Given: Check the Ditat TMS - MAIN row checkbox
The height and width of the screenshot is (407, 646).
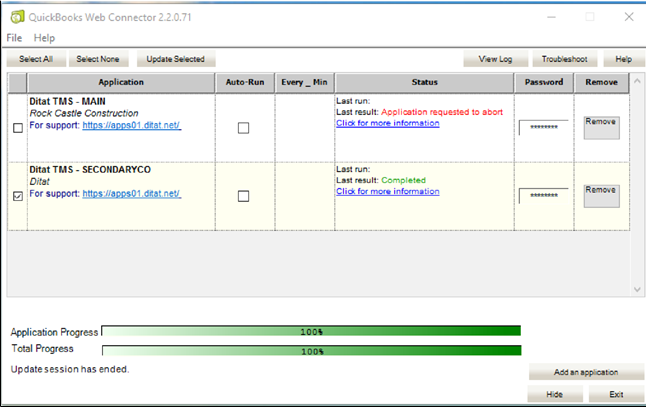Looking at the screenshot, I should (17, 128).
